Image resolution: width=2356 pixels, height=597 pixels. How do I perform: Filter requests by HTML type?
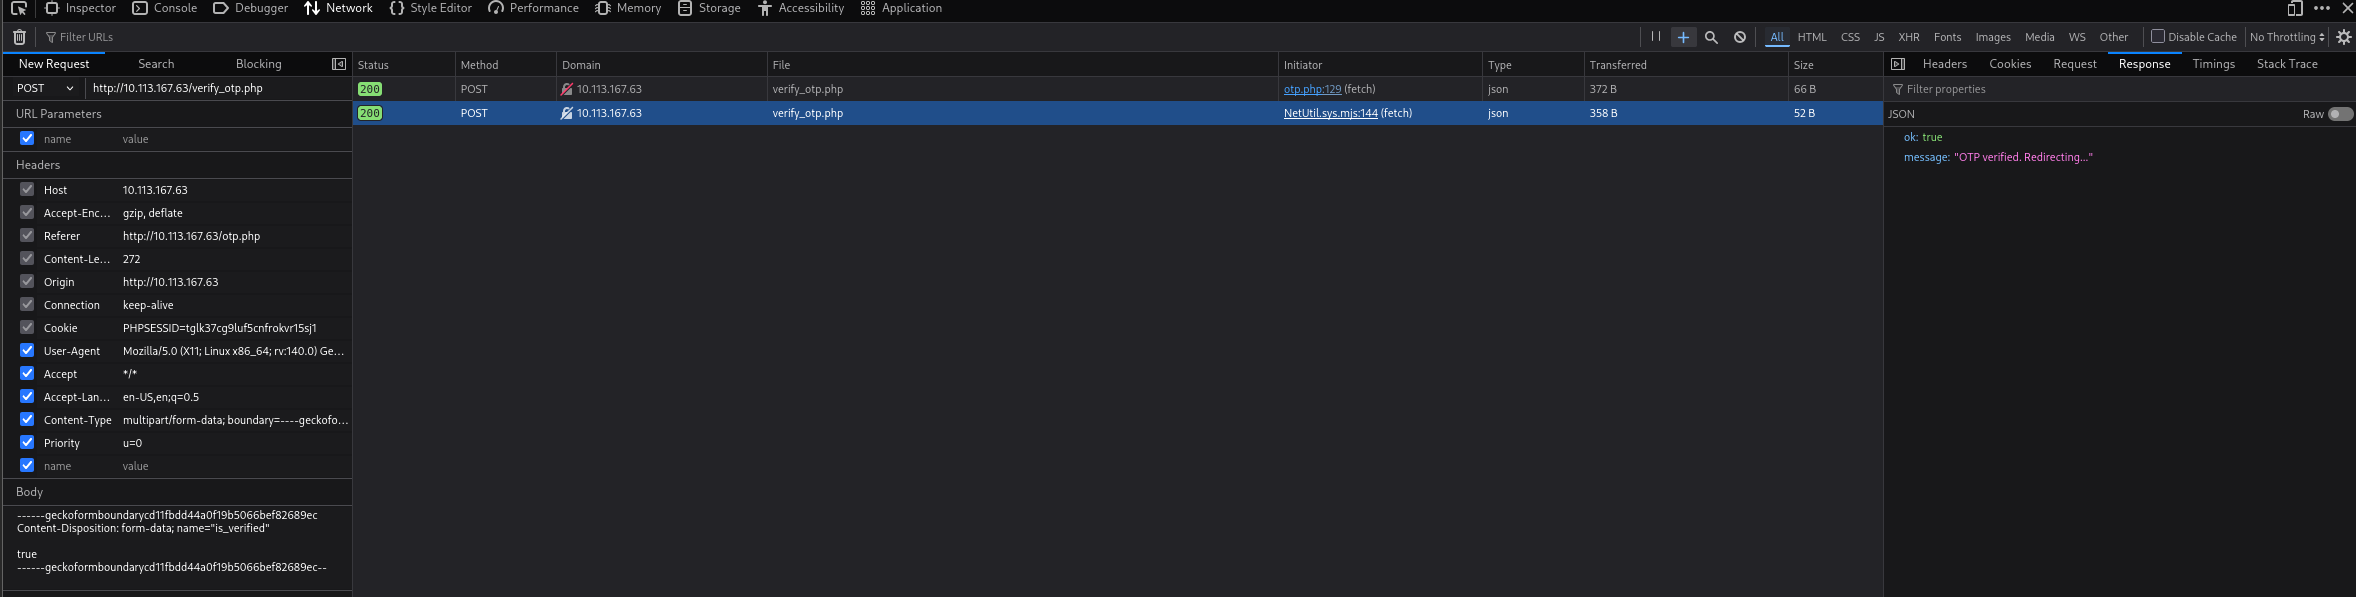click(x=1811, y=37)
